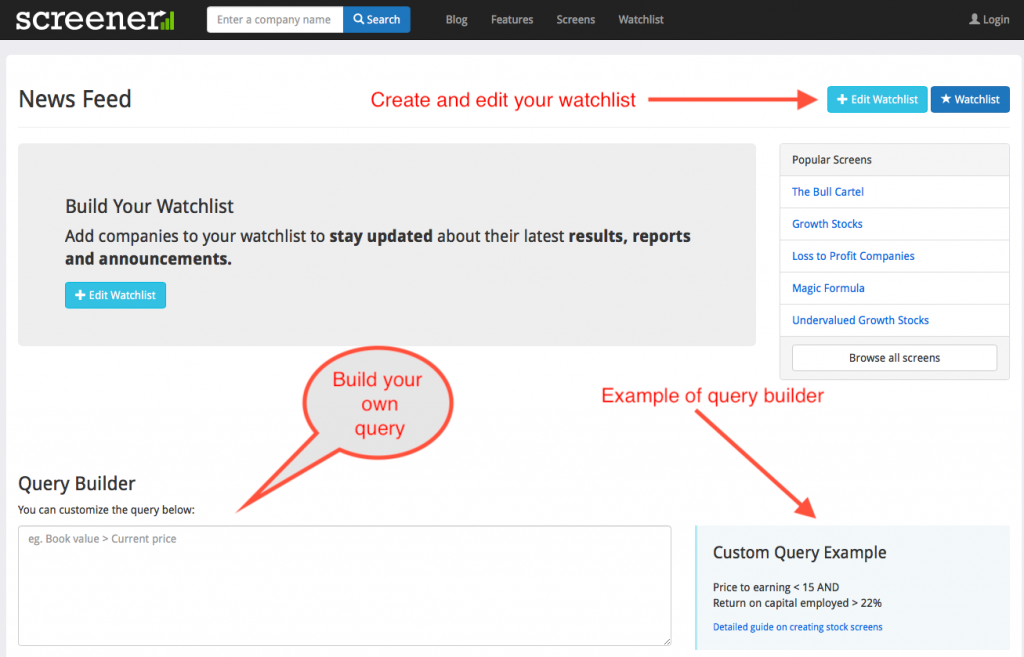
Task: Select Loss to Profit Companies screen
Action: [x=853, y=256]
